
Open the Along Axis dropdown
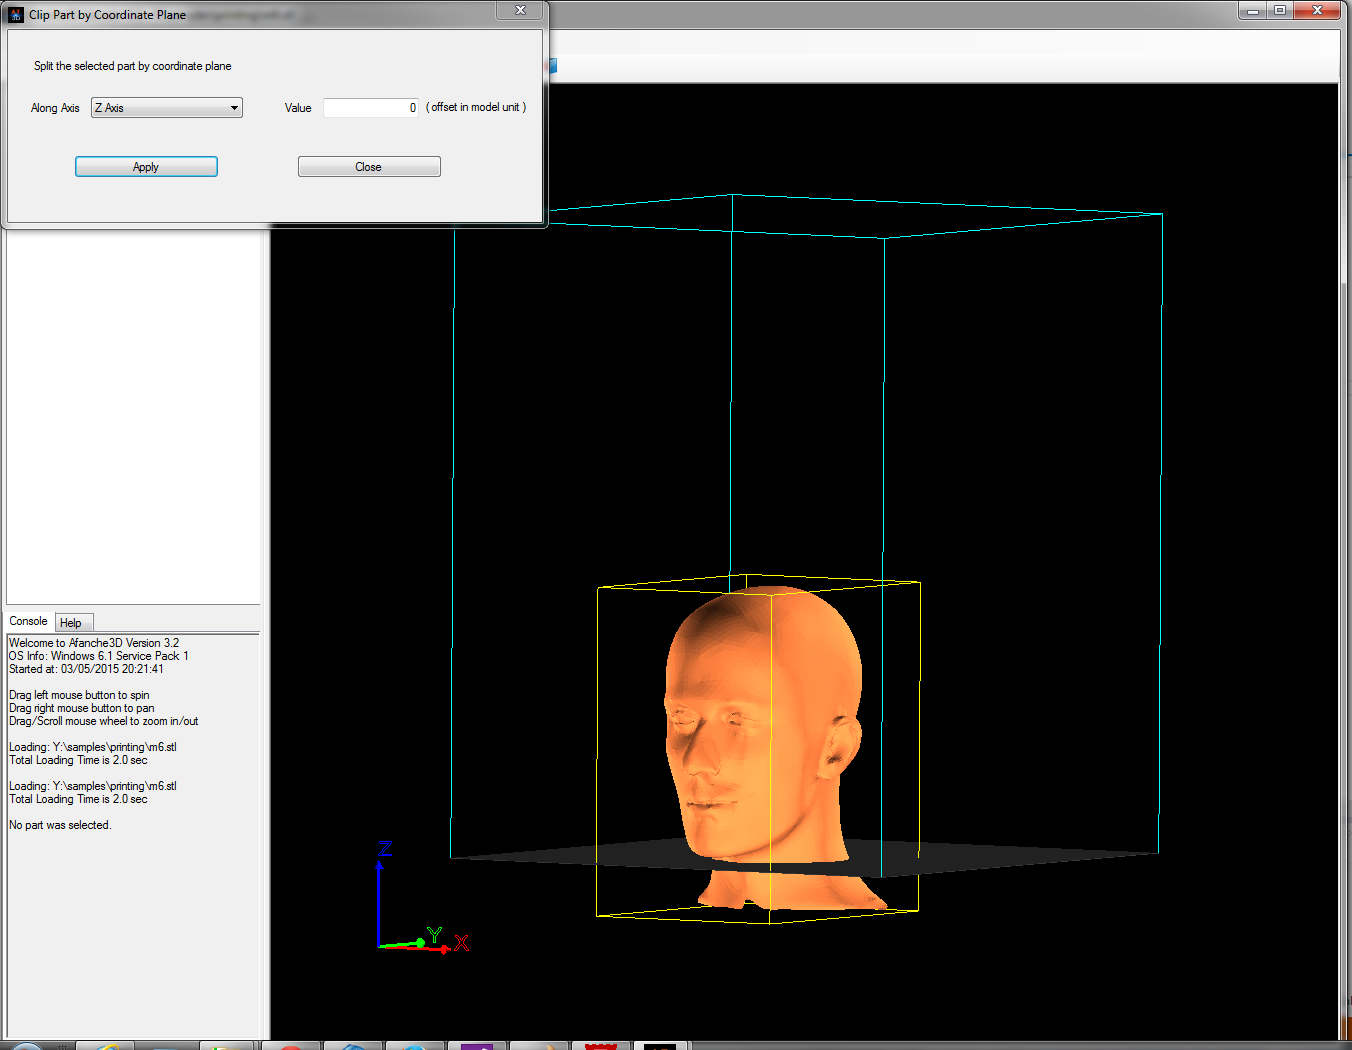(x=167, y=108)
